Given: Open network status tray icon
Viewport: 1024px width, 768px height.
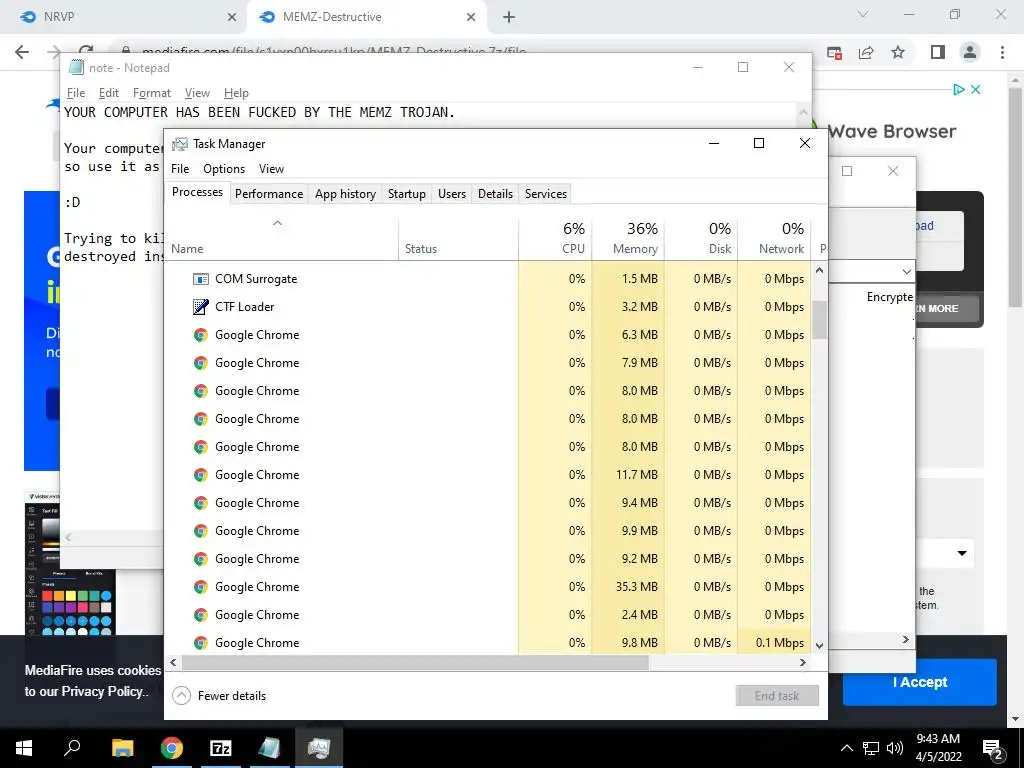Looking at the screenshot, I should [871, 748].
